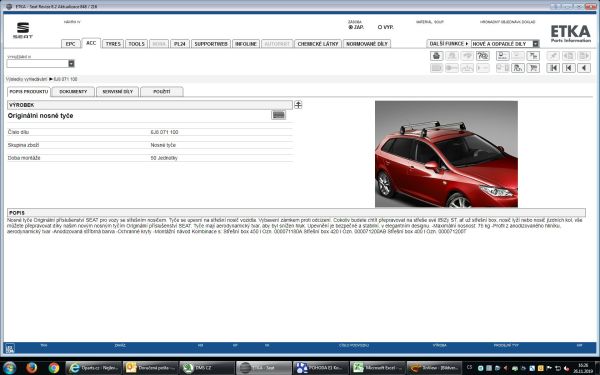The height and width of the screenshot is (375, 600).
Task: Click the search input field at the top left
Action: pos(38,64)
